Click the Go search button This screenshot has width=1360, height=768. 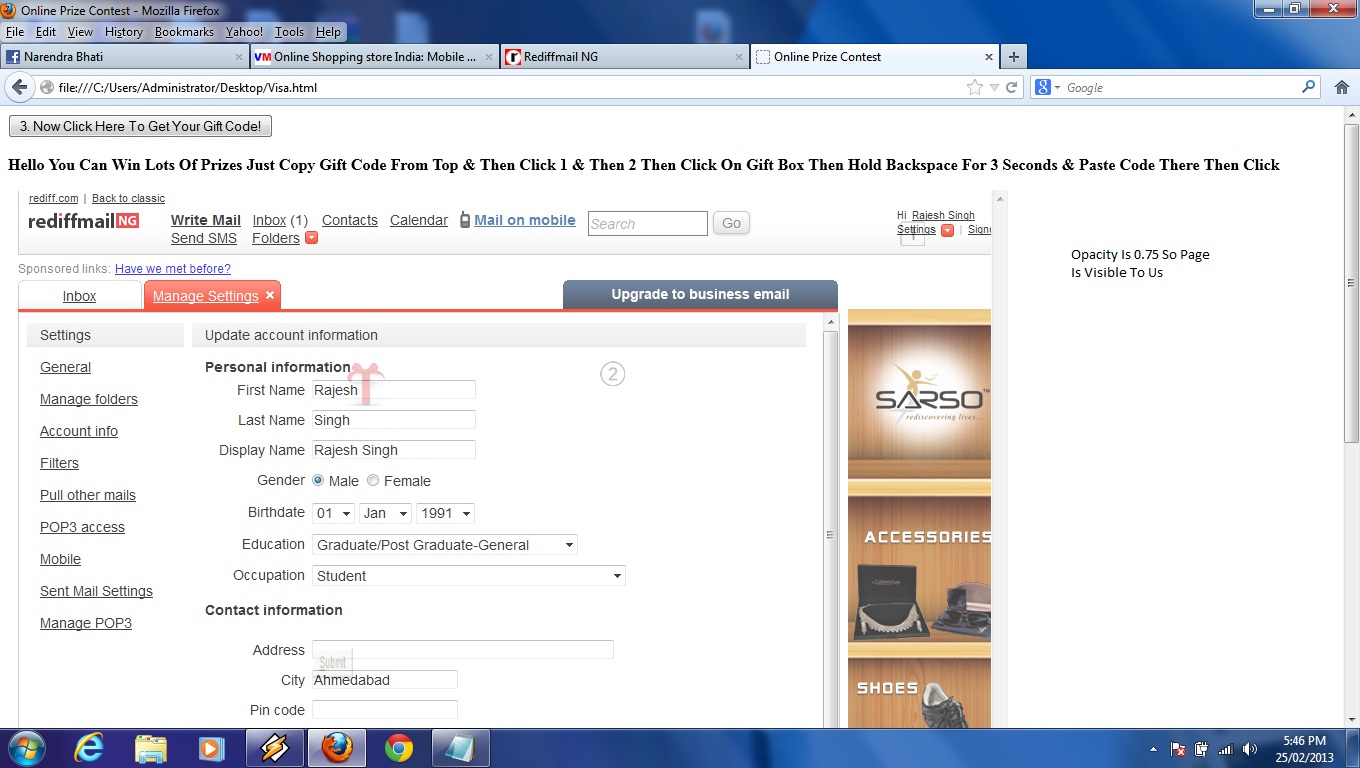tap(731, 223)
